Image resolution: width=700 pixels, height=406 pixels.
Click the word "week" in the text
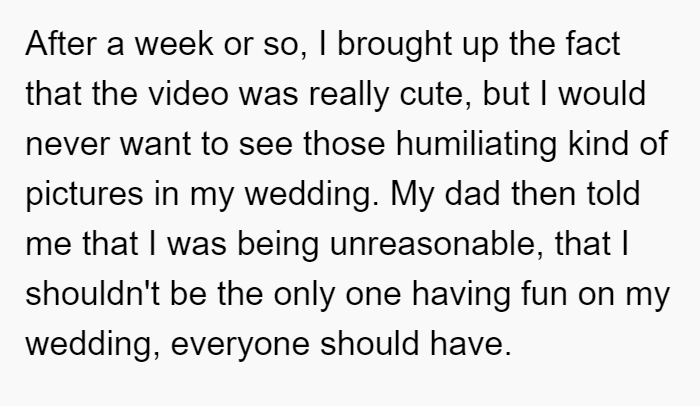coord(174,44)
